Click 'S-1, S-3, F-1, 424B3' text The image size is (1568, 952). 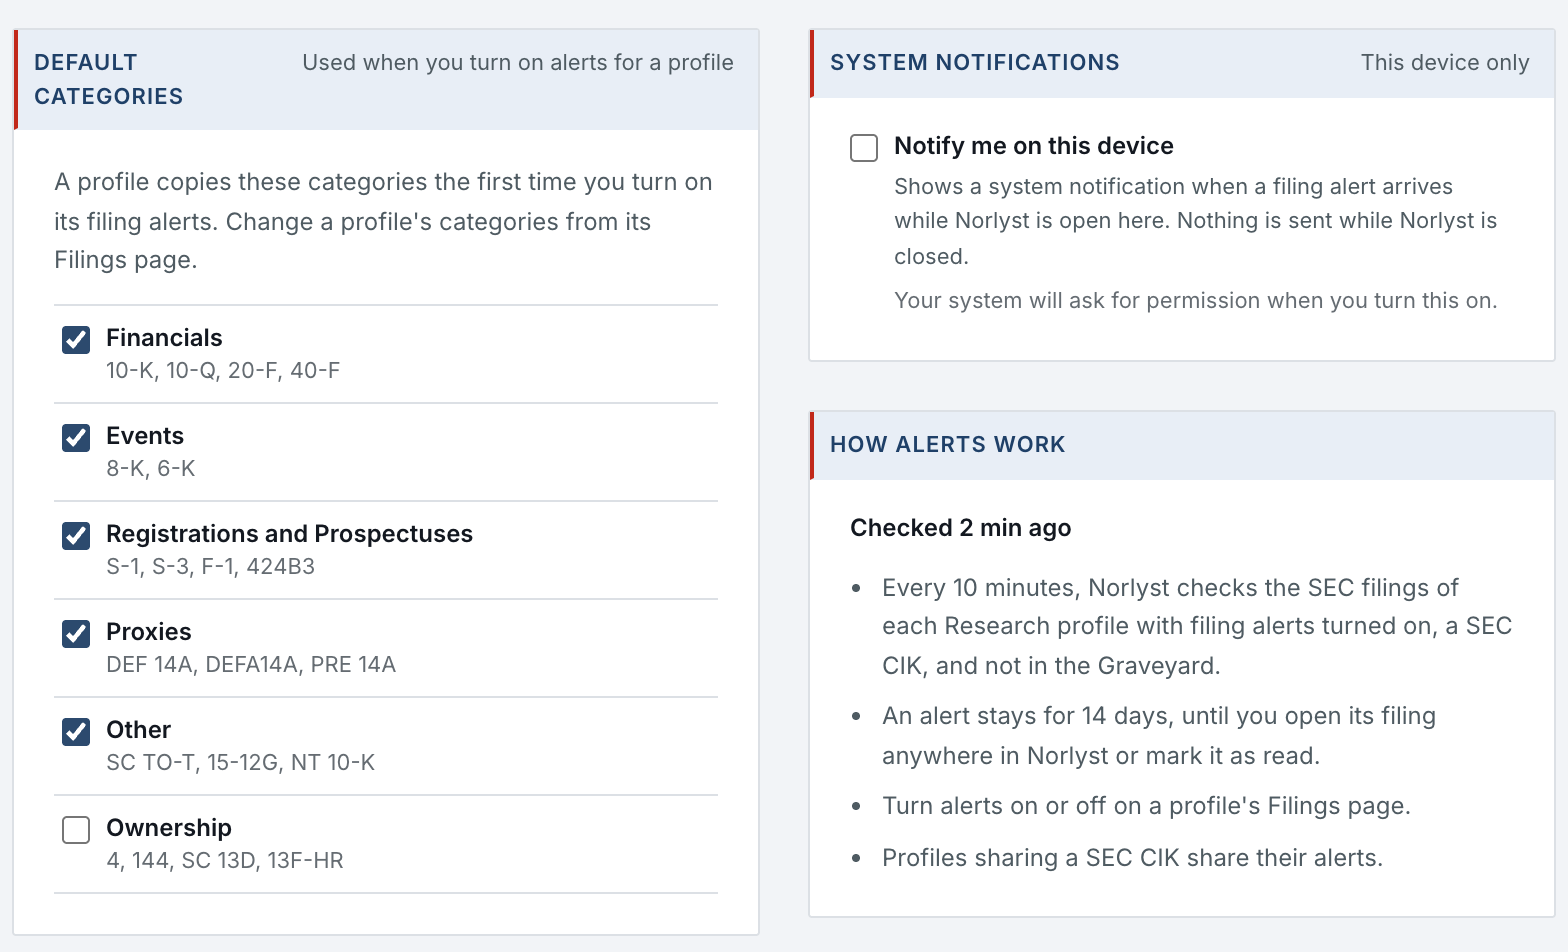[x=210, y=567]
